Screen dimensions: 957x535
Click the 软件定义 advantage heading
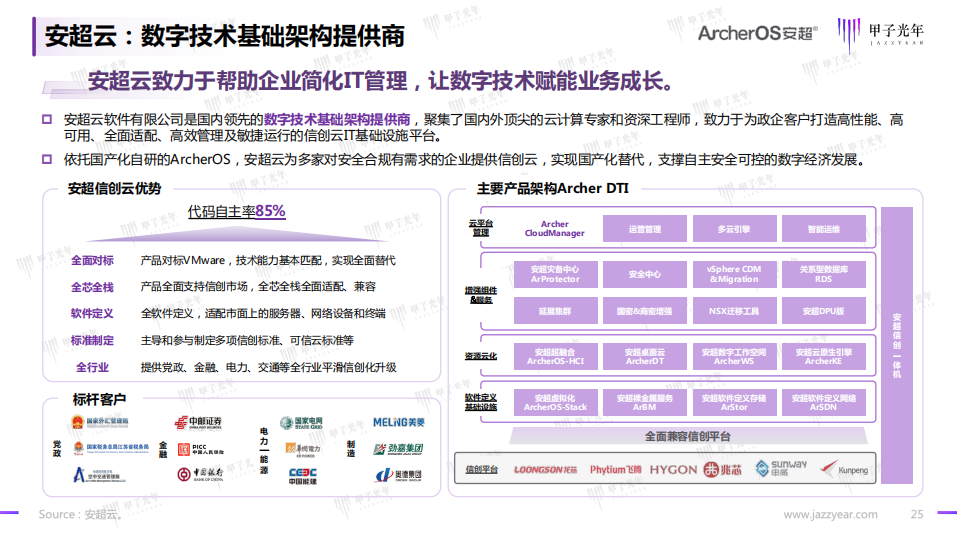(92, 314)
